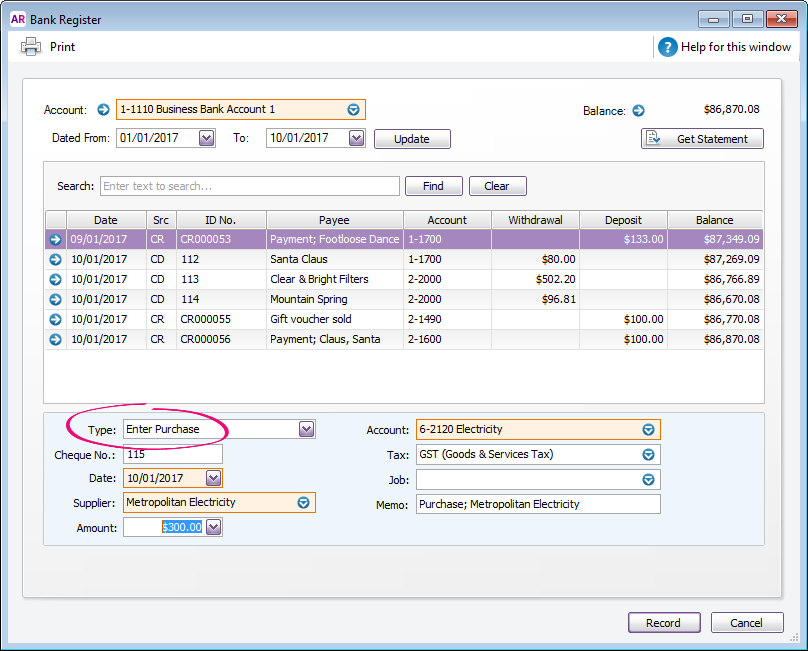Screen dimensions: 808x651
Task: Expand the Supplier selection dropdown
Action: pyautogui.click(x=303, y=503)
